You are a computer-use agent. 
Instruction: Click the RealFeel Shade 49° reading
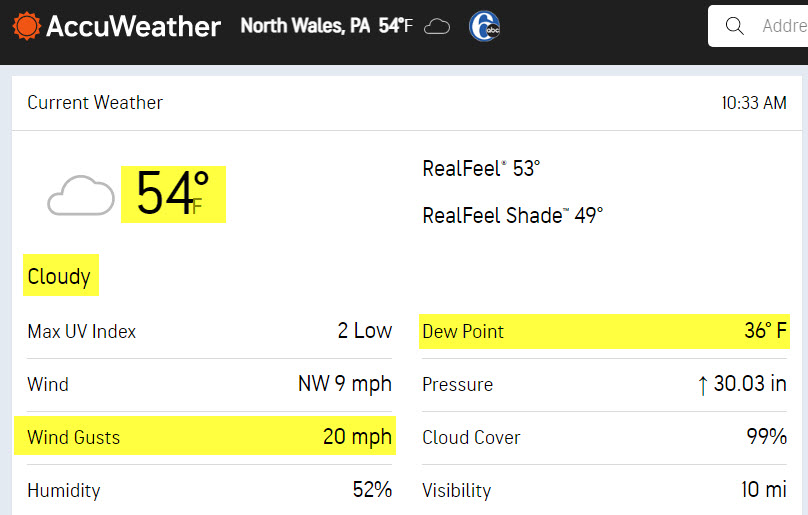513,215
